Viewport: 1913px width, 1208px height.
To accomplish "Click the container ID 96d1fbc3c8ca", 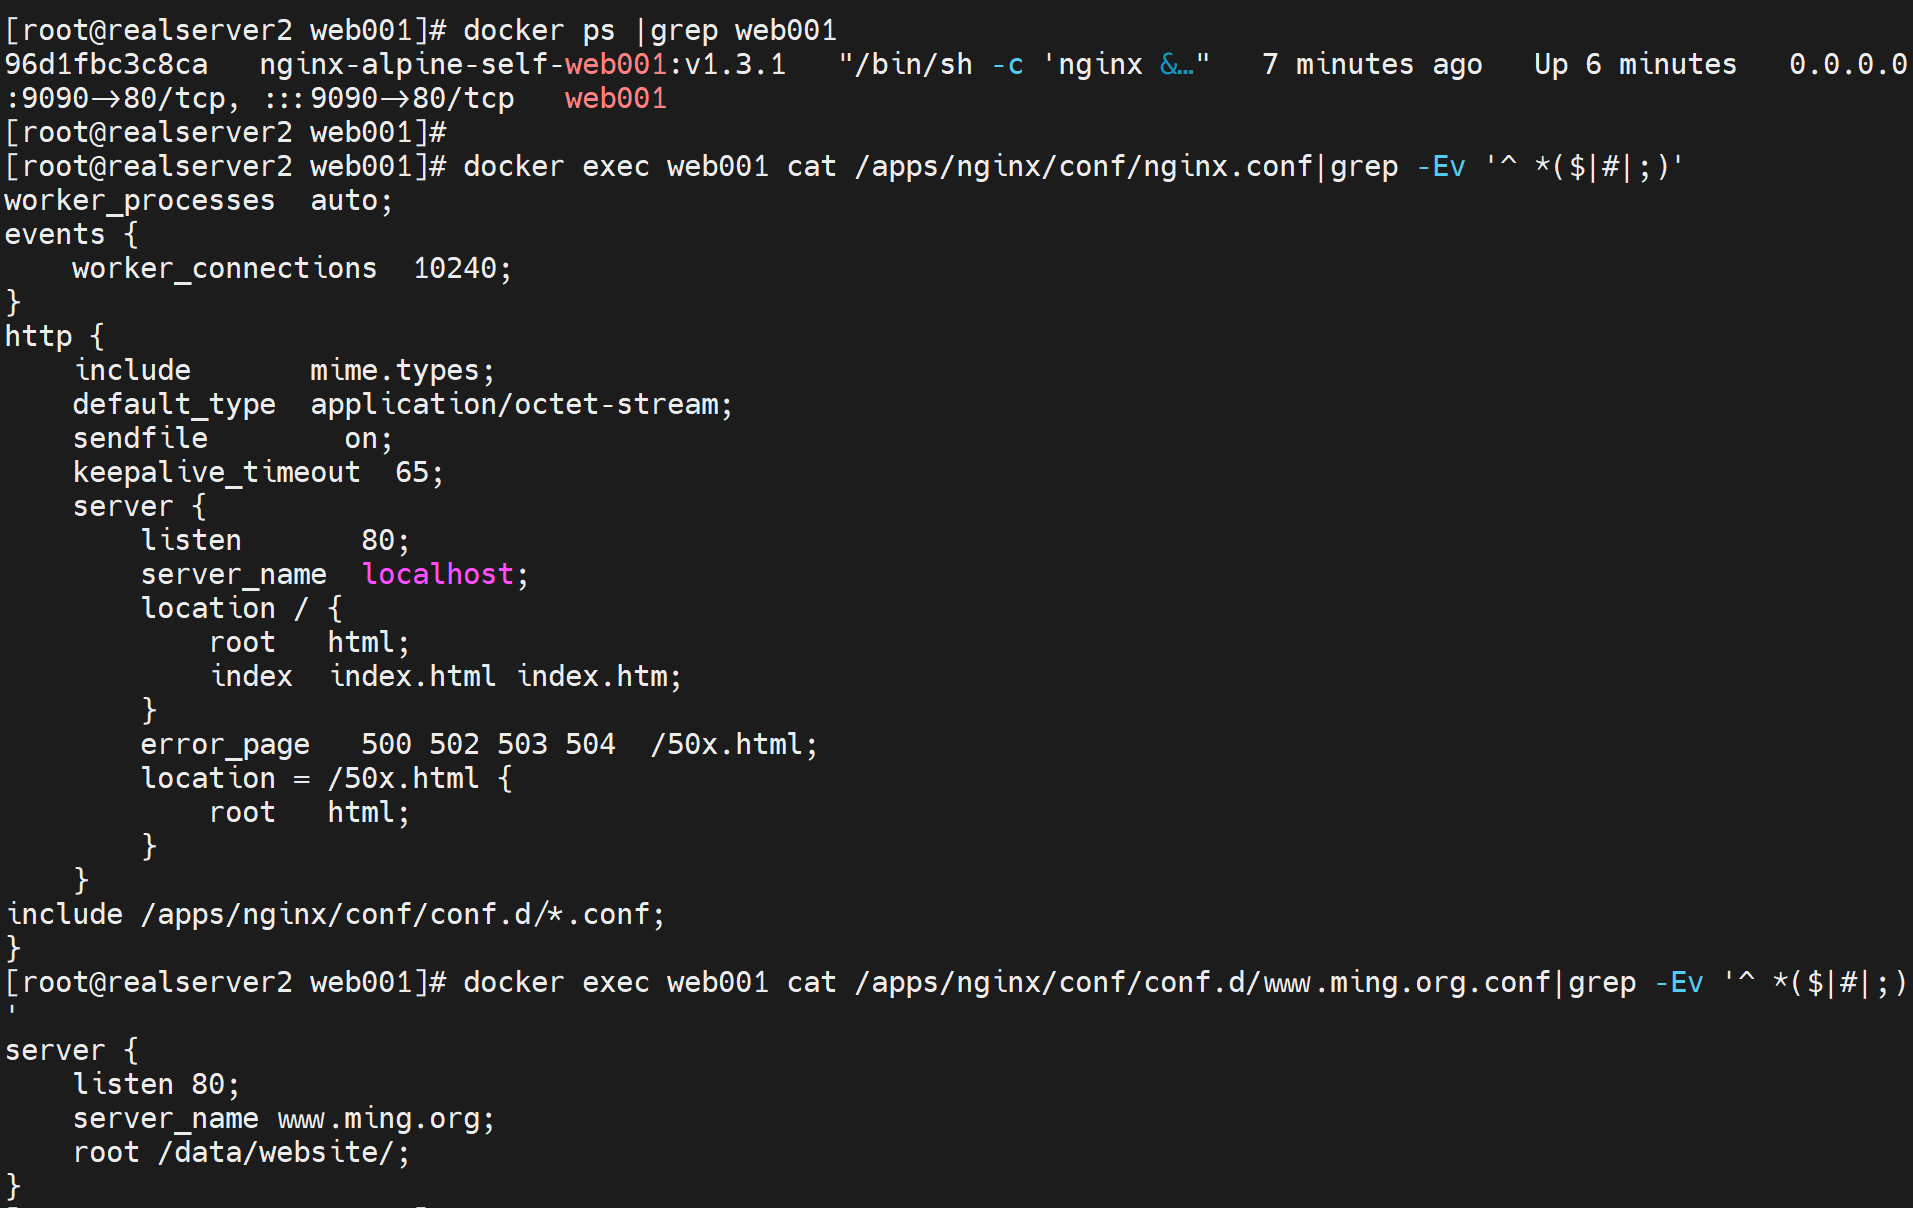I will coord(106,65).
